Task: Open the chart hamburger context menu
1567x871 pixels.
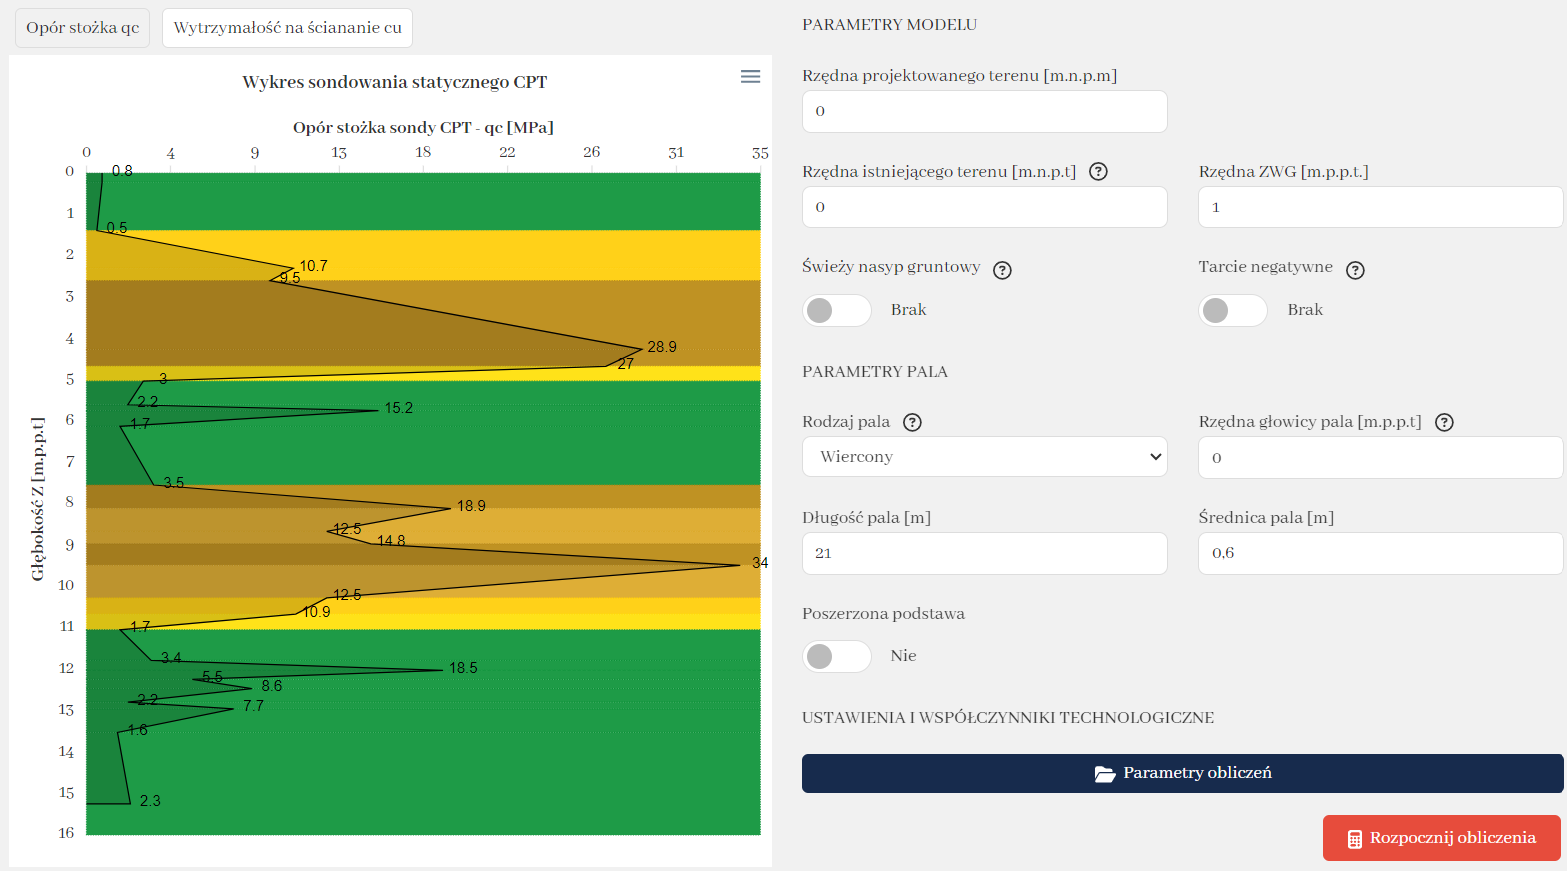Action: point(750,77)
